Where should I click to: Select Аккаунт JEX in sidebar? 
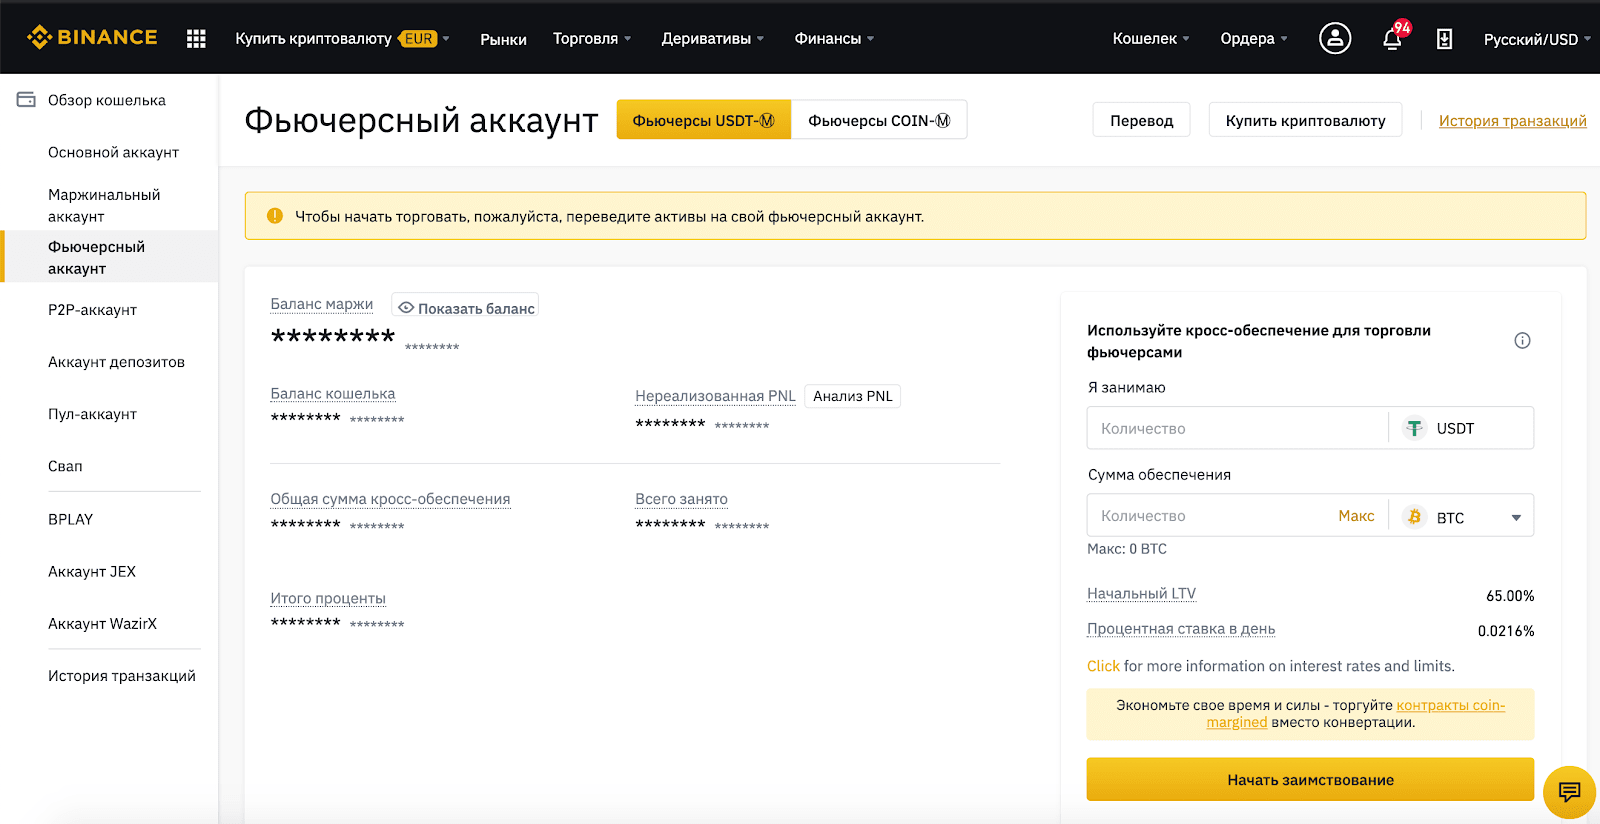[92, 571]
